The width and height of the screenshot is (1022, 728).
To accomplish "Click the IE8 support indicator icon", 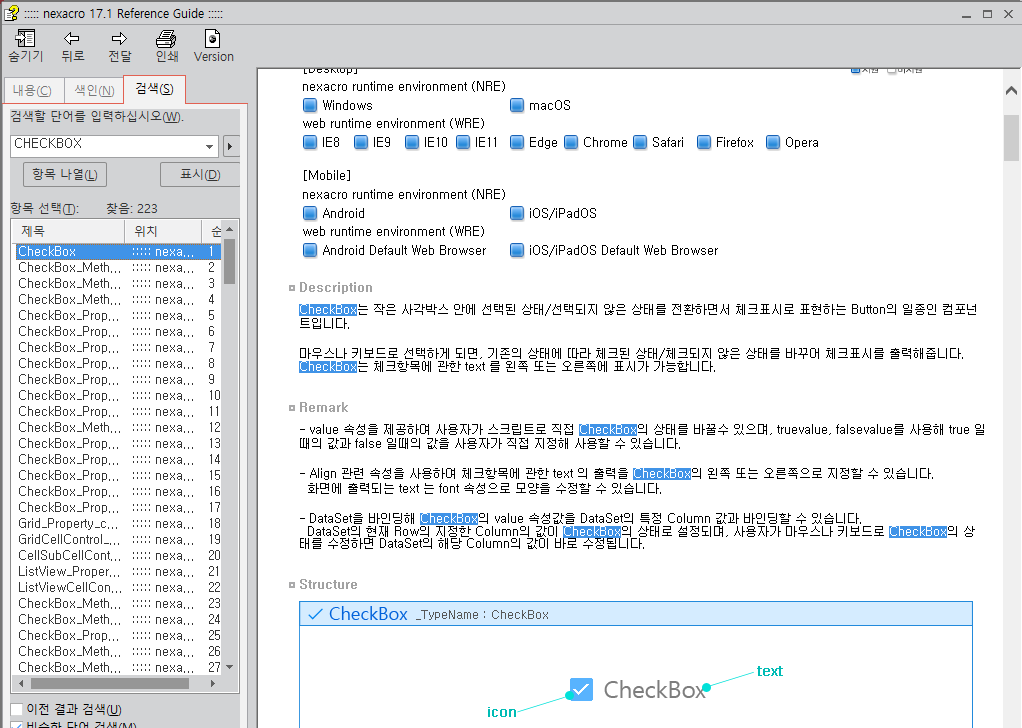I will pos(310,142).
